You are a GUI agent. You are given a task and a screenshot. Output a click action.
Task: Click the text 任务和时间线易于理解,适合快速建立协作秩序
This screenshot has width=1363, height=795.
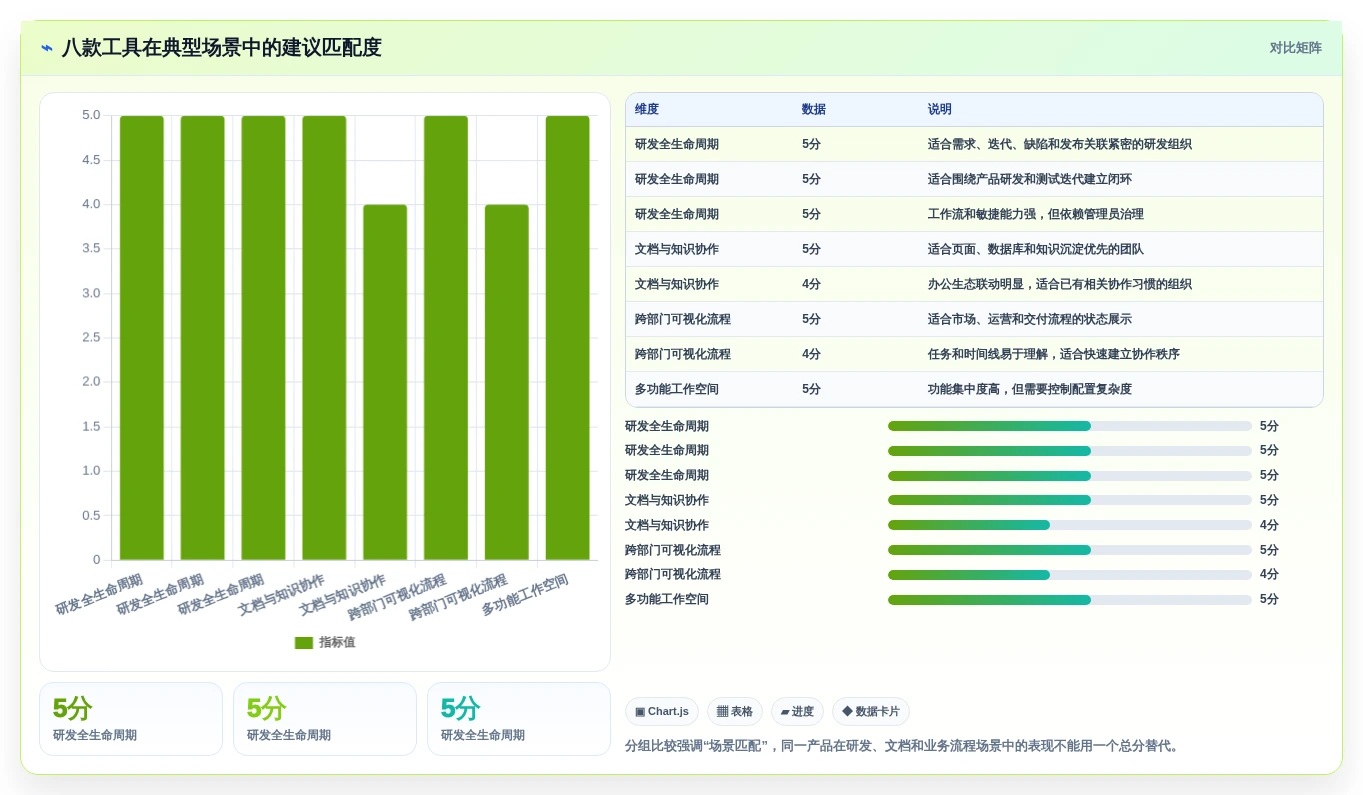(1054, 354)
